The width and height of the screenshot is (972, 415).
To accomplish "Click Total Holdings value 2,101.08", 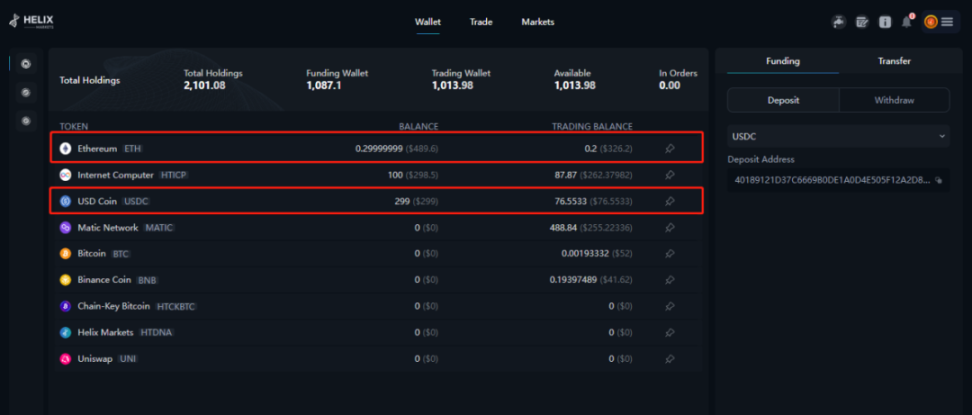I will click(x=204, y=86).
